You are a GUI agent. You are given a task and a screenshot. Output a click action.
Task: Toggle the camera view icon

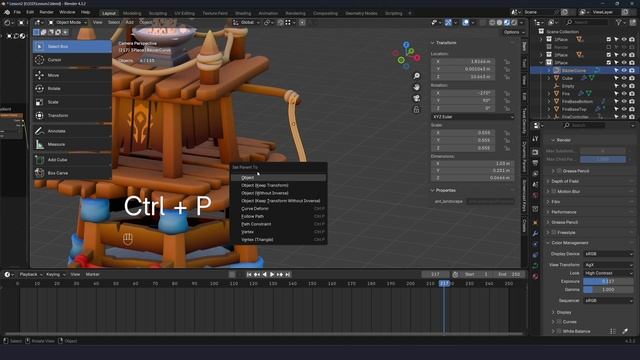point(416,98)
